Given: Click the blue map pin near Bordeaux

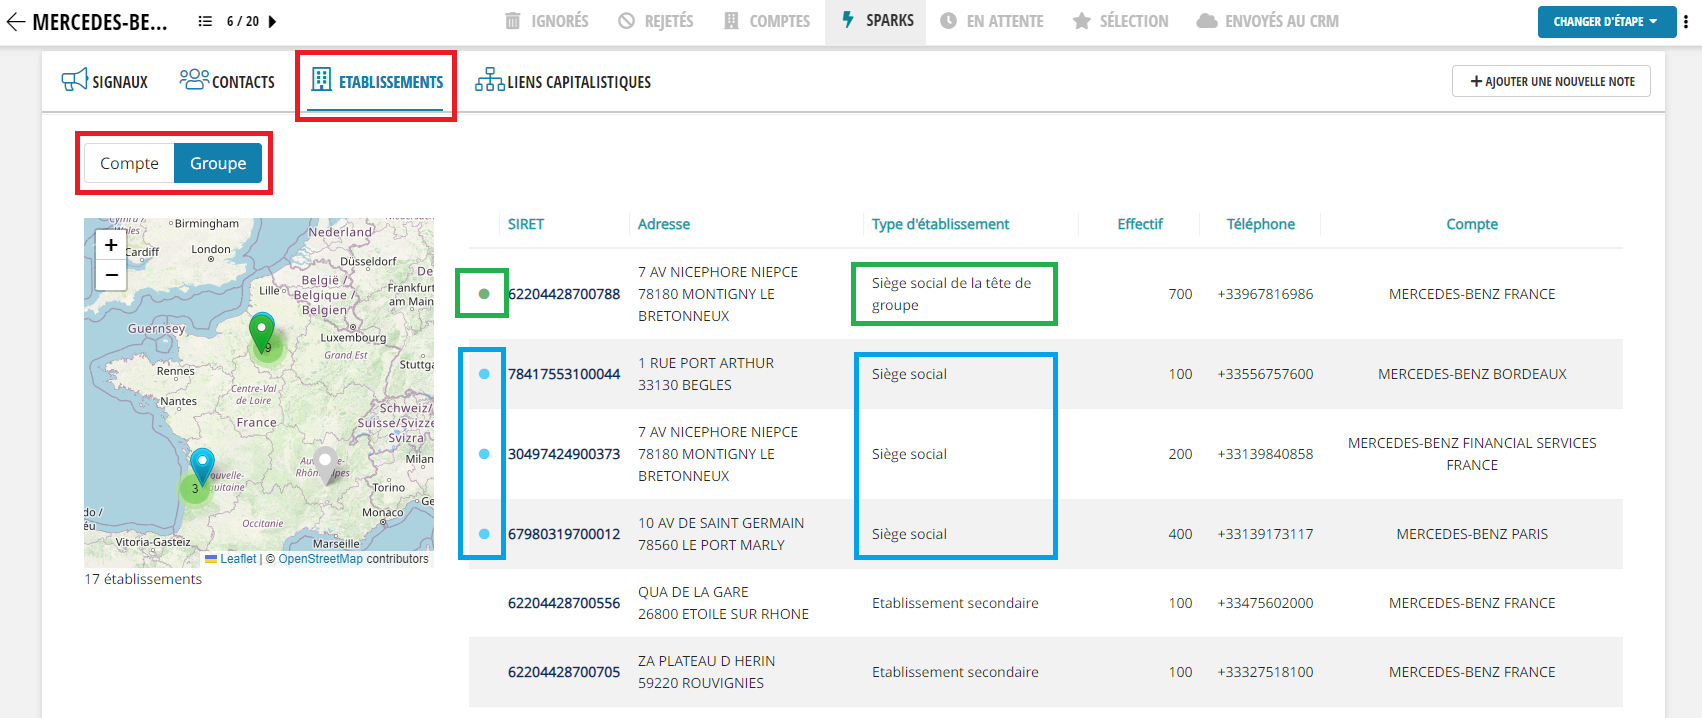Looking at the screenshot, I should click(203, 468).
